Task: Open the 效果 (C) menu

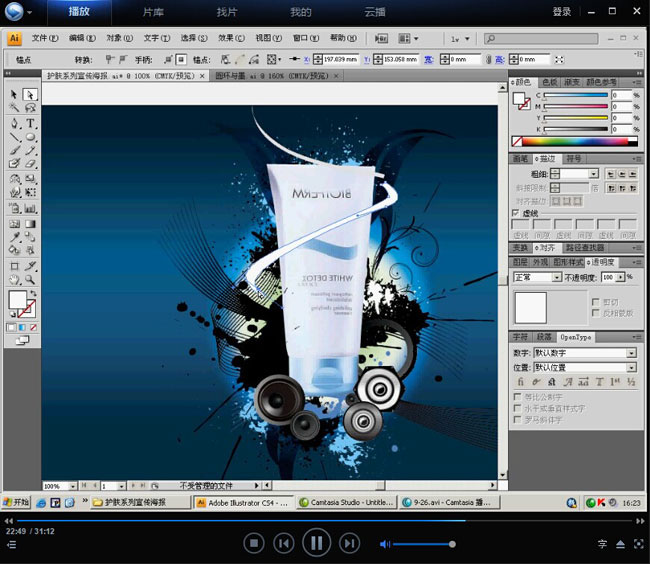Action: [231, 38]
